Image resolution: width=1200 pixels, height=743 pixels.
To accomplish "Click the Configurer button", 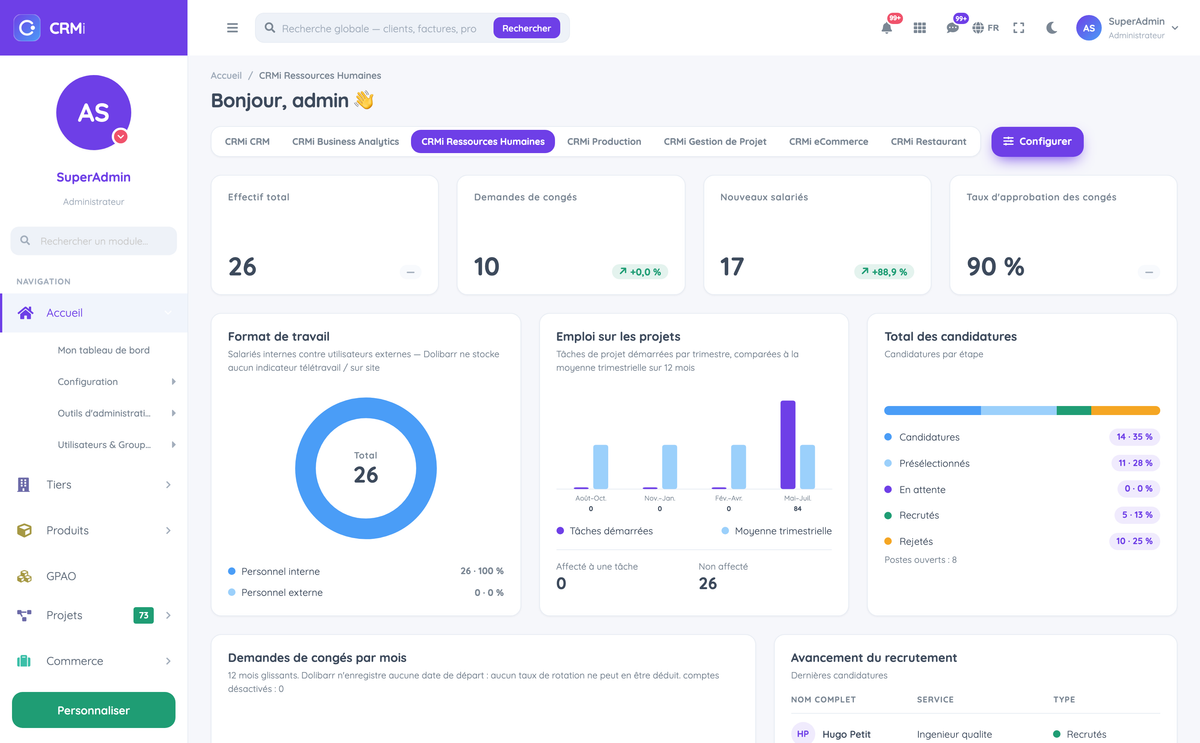I will (1037, 141).
